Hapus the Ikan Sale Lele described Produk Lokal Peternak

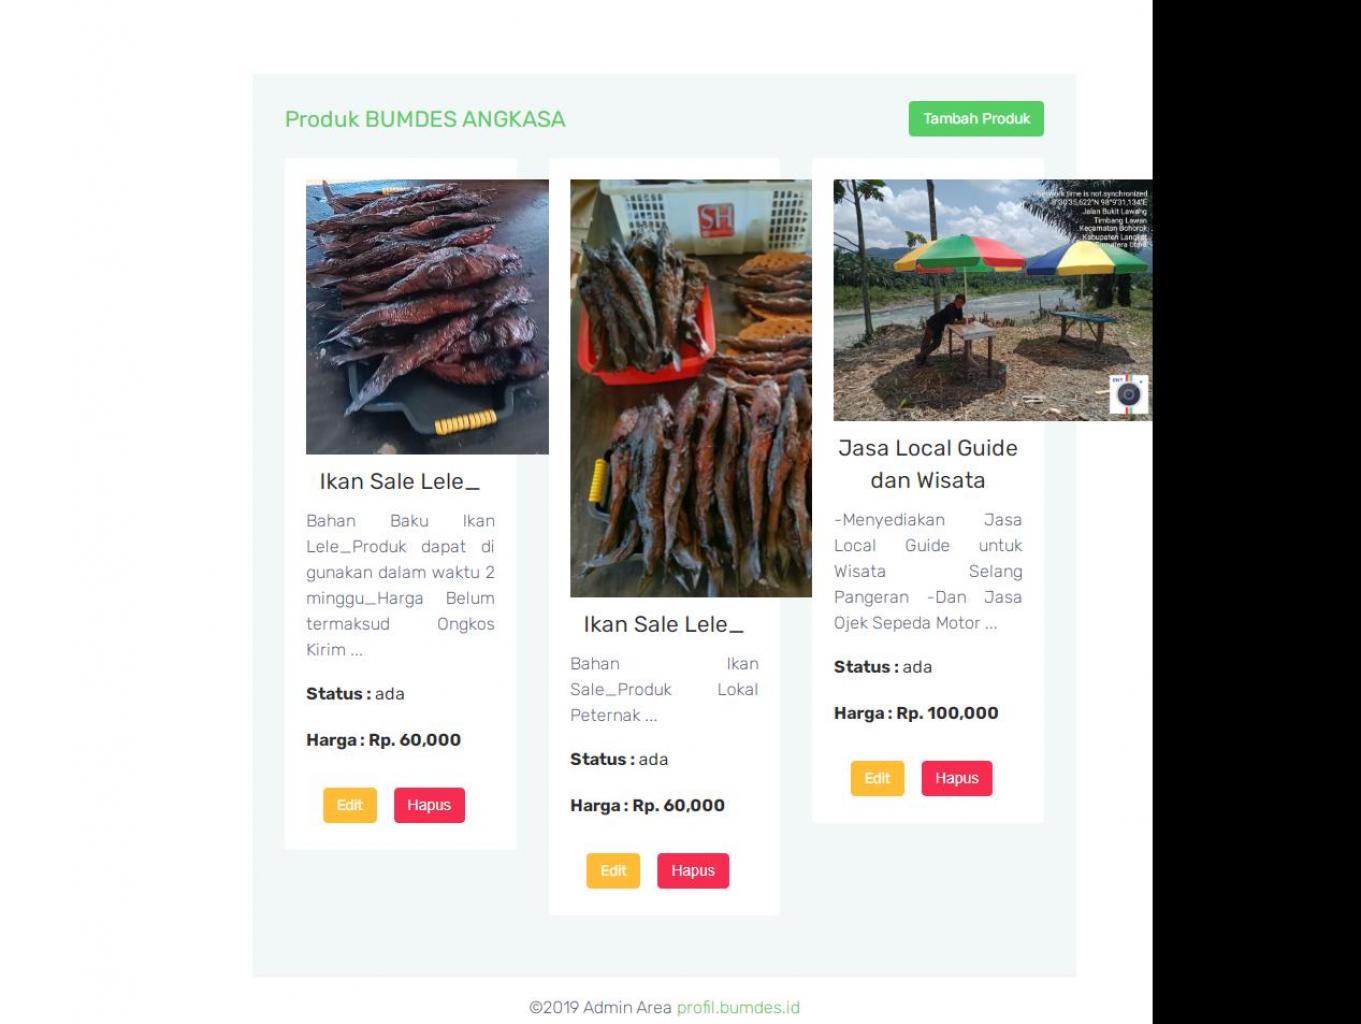(x=692, y=871)
